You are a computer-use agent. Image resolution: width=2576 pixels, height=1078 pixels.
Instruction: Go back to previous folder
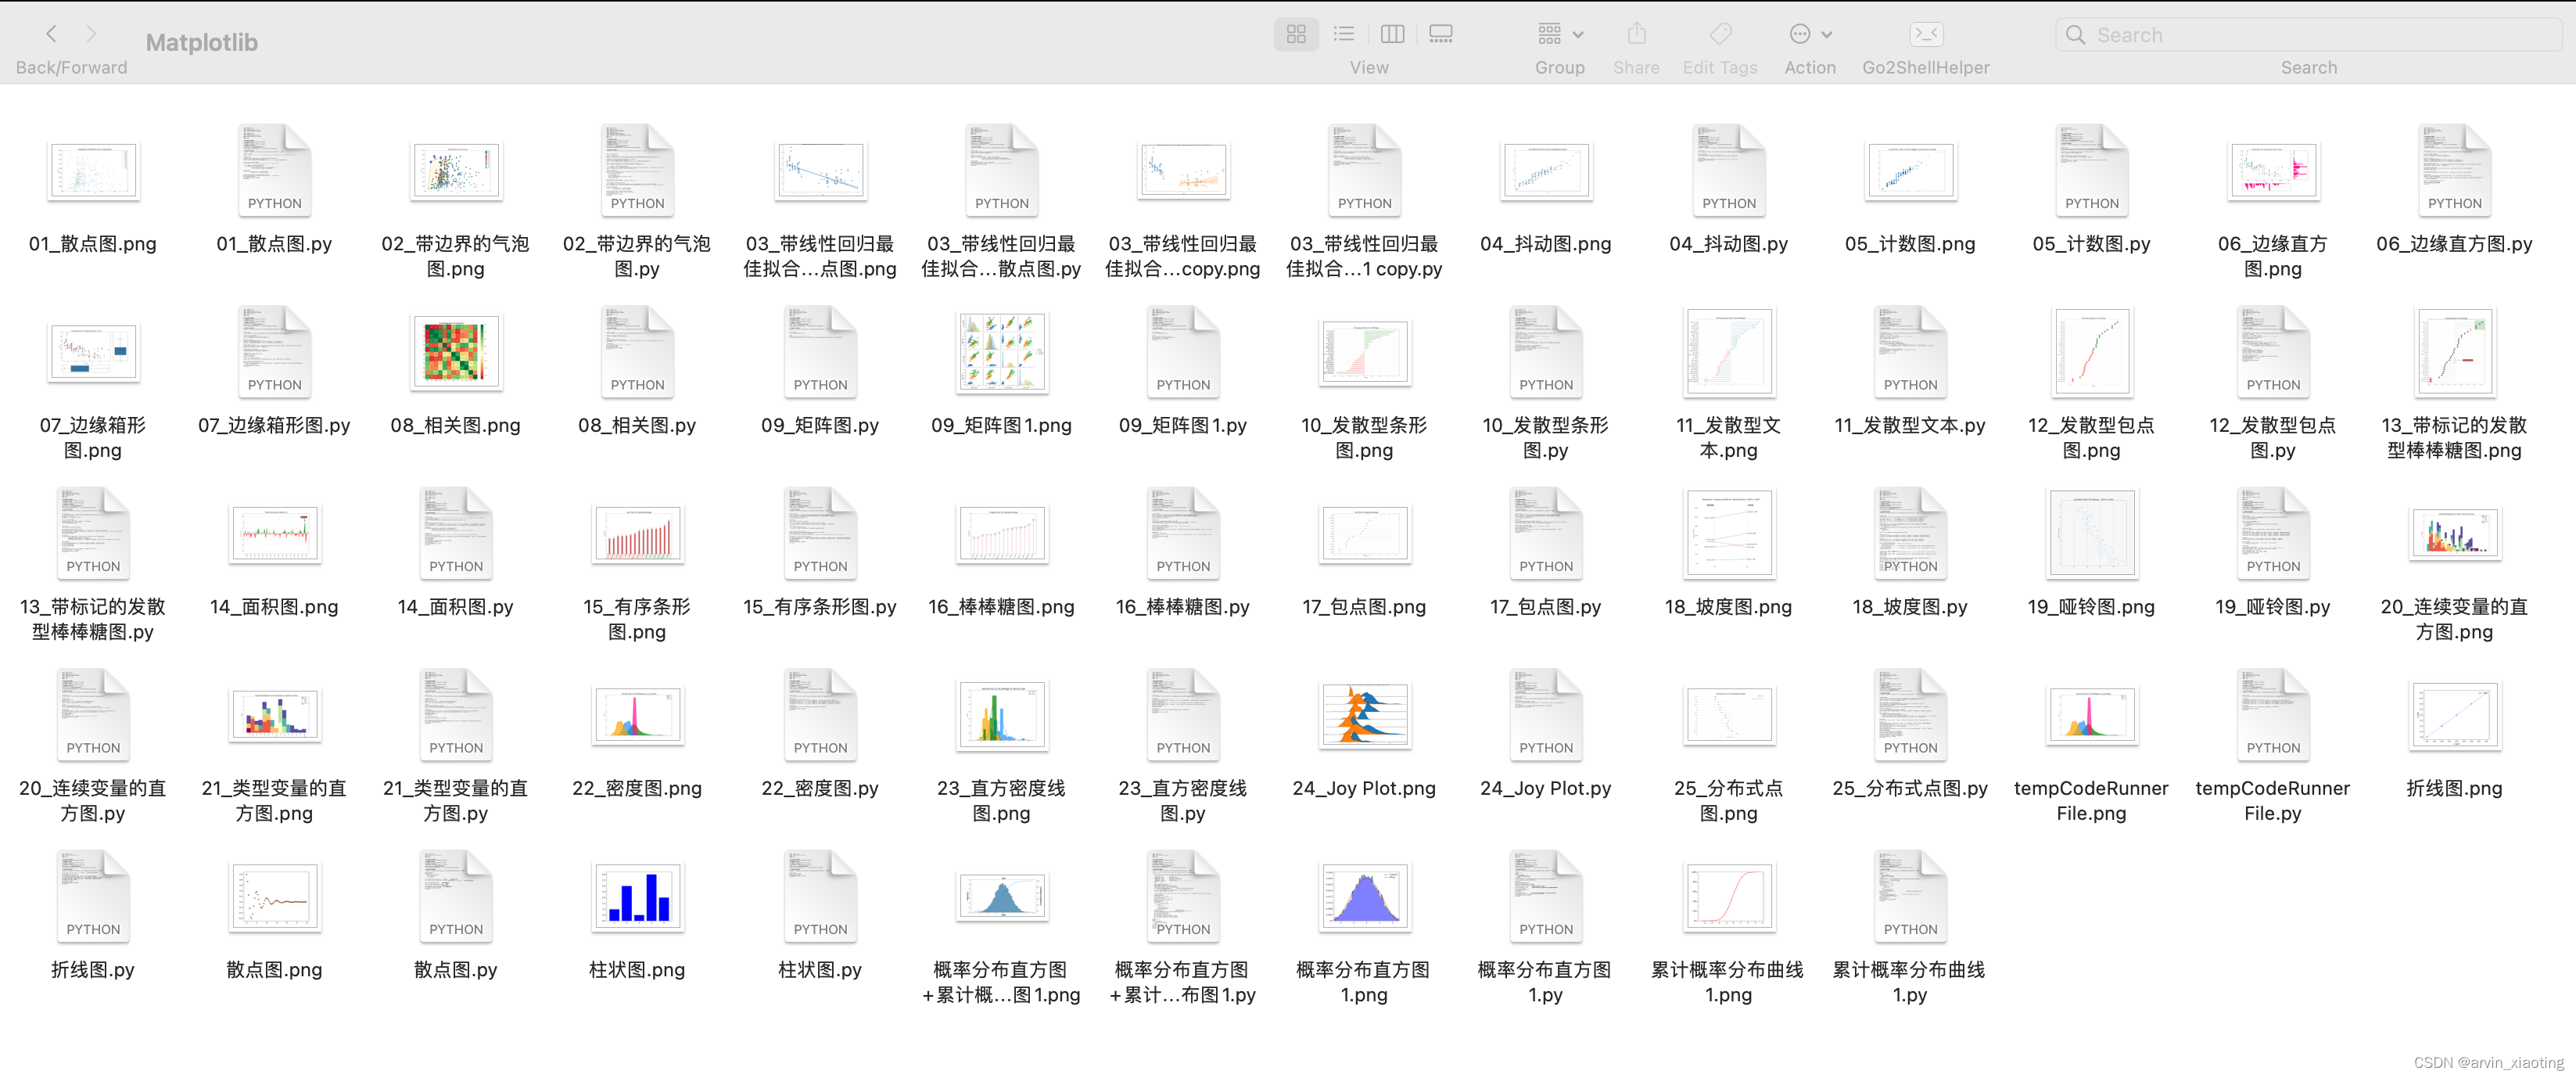[51, 34]
